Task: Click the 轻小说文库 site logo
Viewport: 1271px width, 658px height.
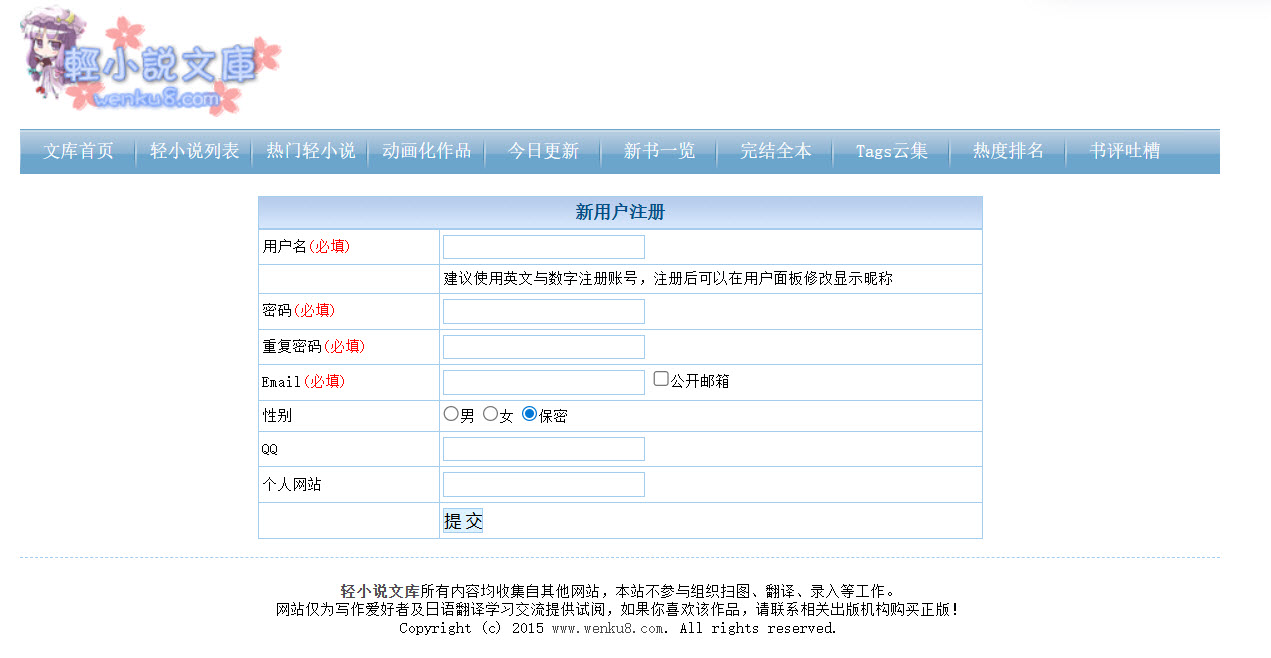Action: (150, 62)
